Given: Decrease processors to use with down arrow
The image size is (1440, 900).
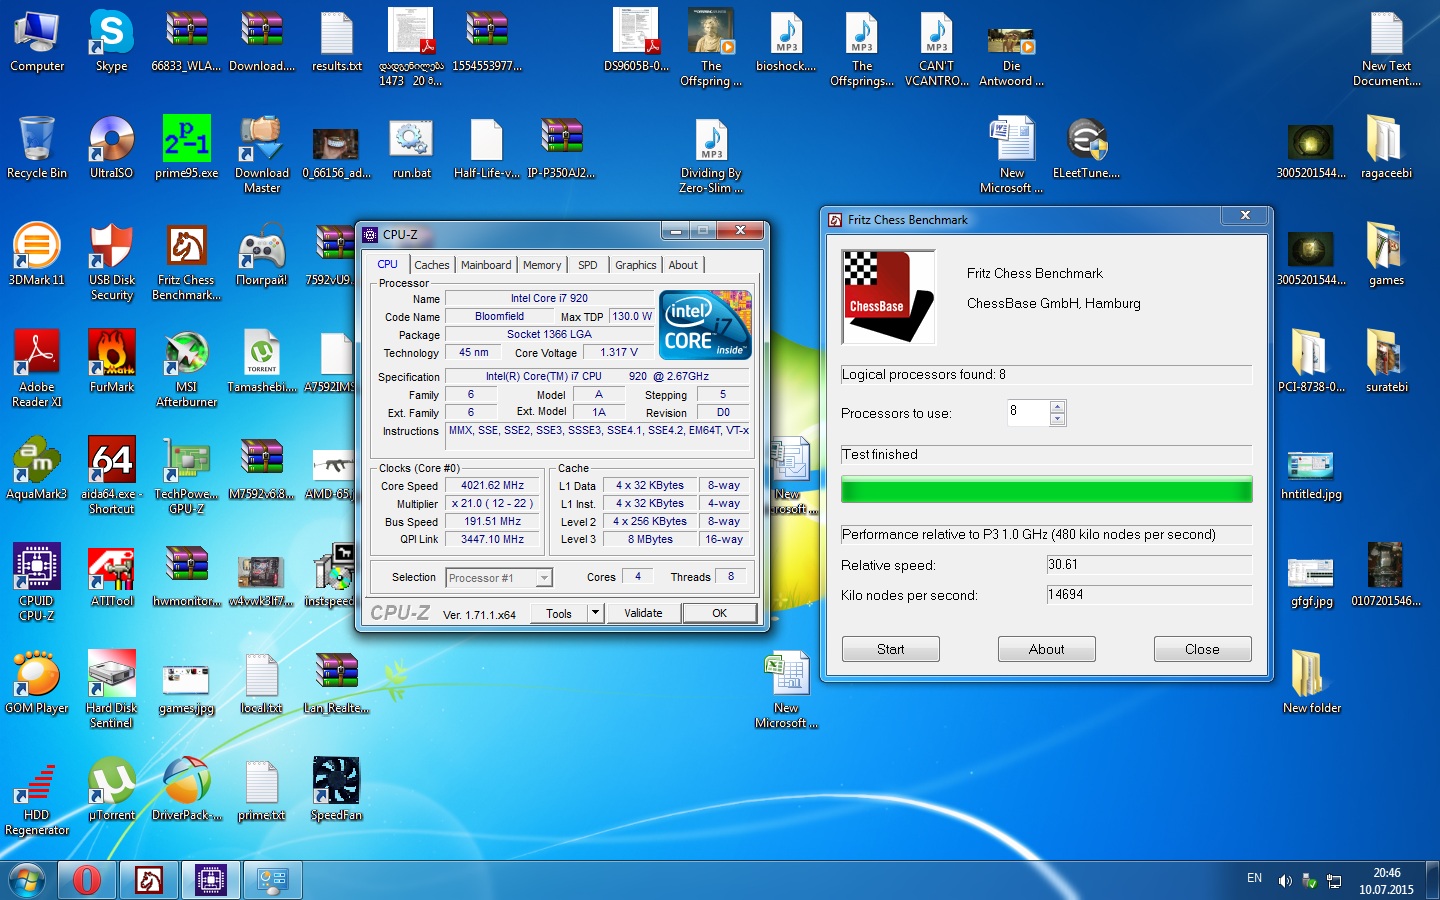Looking at the screenshot, I should (1058, 419).
